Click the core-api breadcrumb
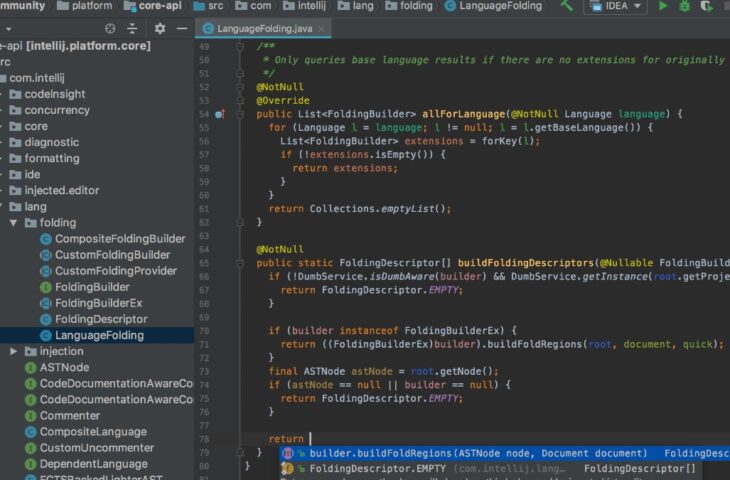730x480 pixels. (153, 6)
